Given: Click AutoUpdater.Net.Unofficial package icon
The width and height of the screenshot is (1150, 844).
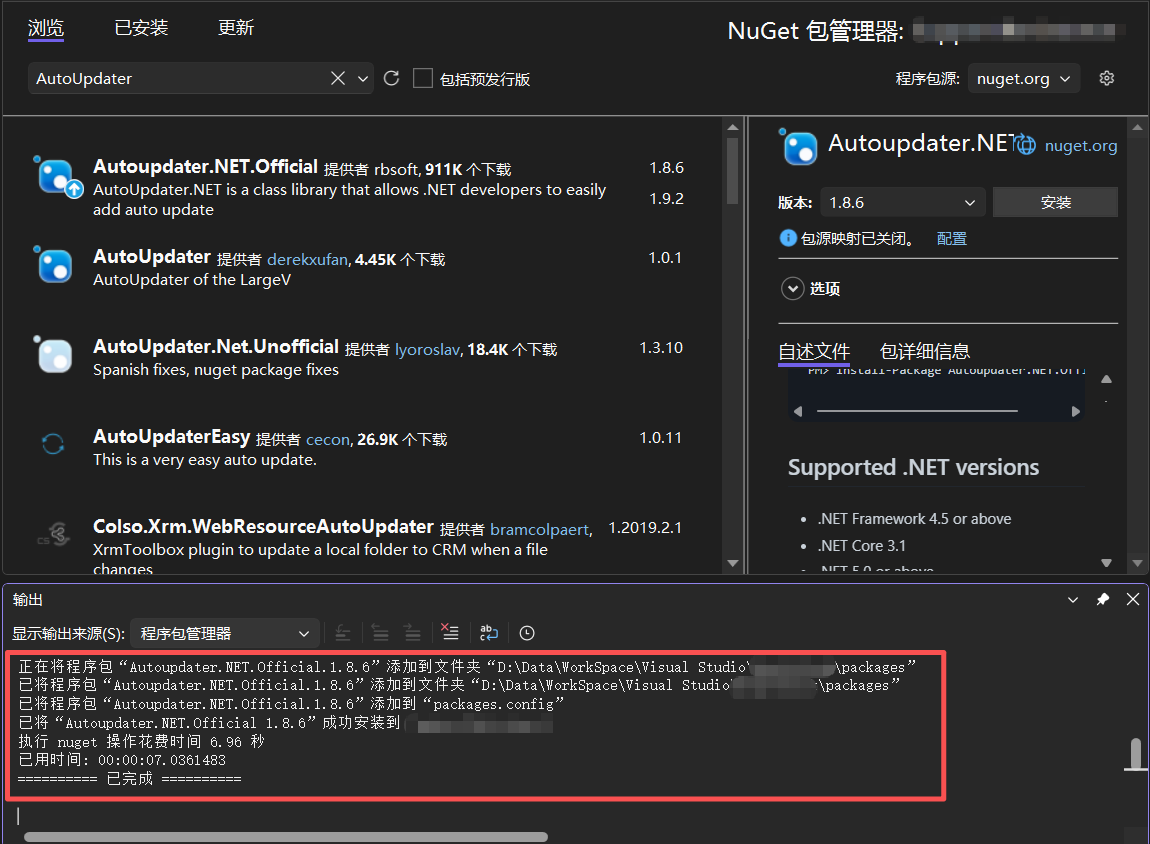Looking at the screenshot, I should (x=55, y=356).
